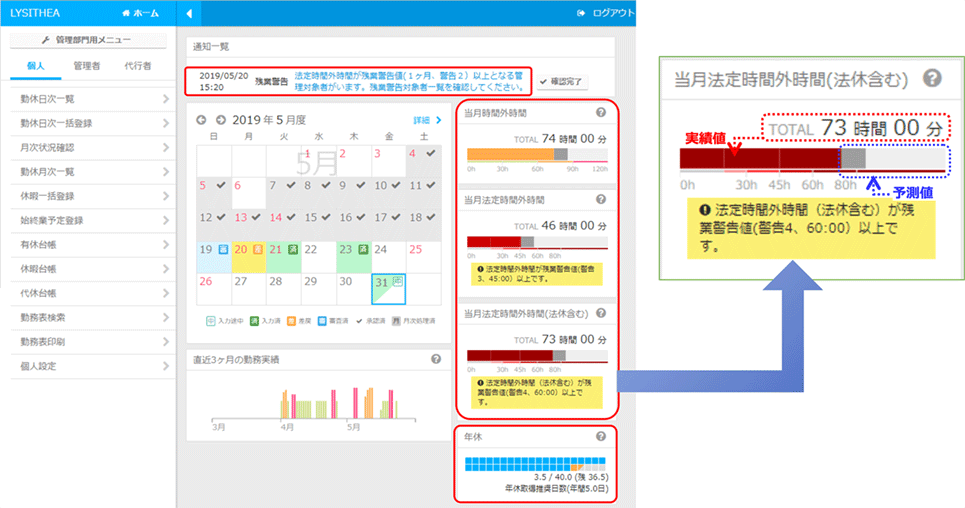Switch to the 代行者 tab

click(x=138, y=66)
